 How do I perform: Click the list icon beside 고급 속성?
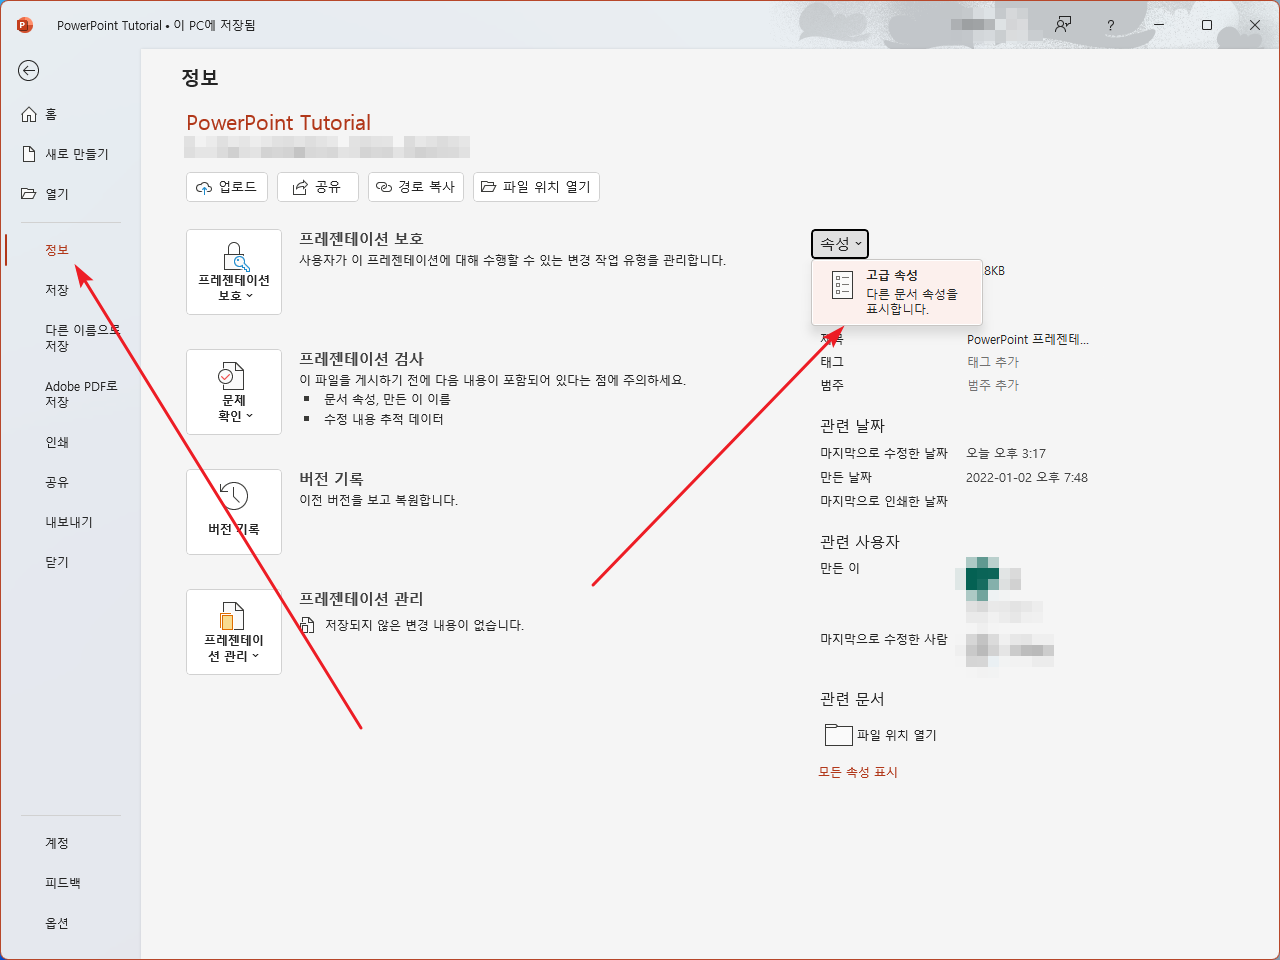[842, 285]
